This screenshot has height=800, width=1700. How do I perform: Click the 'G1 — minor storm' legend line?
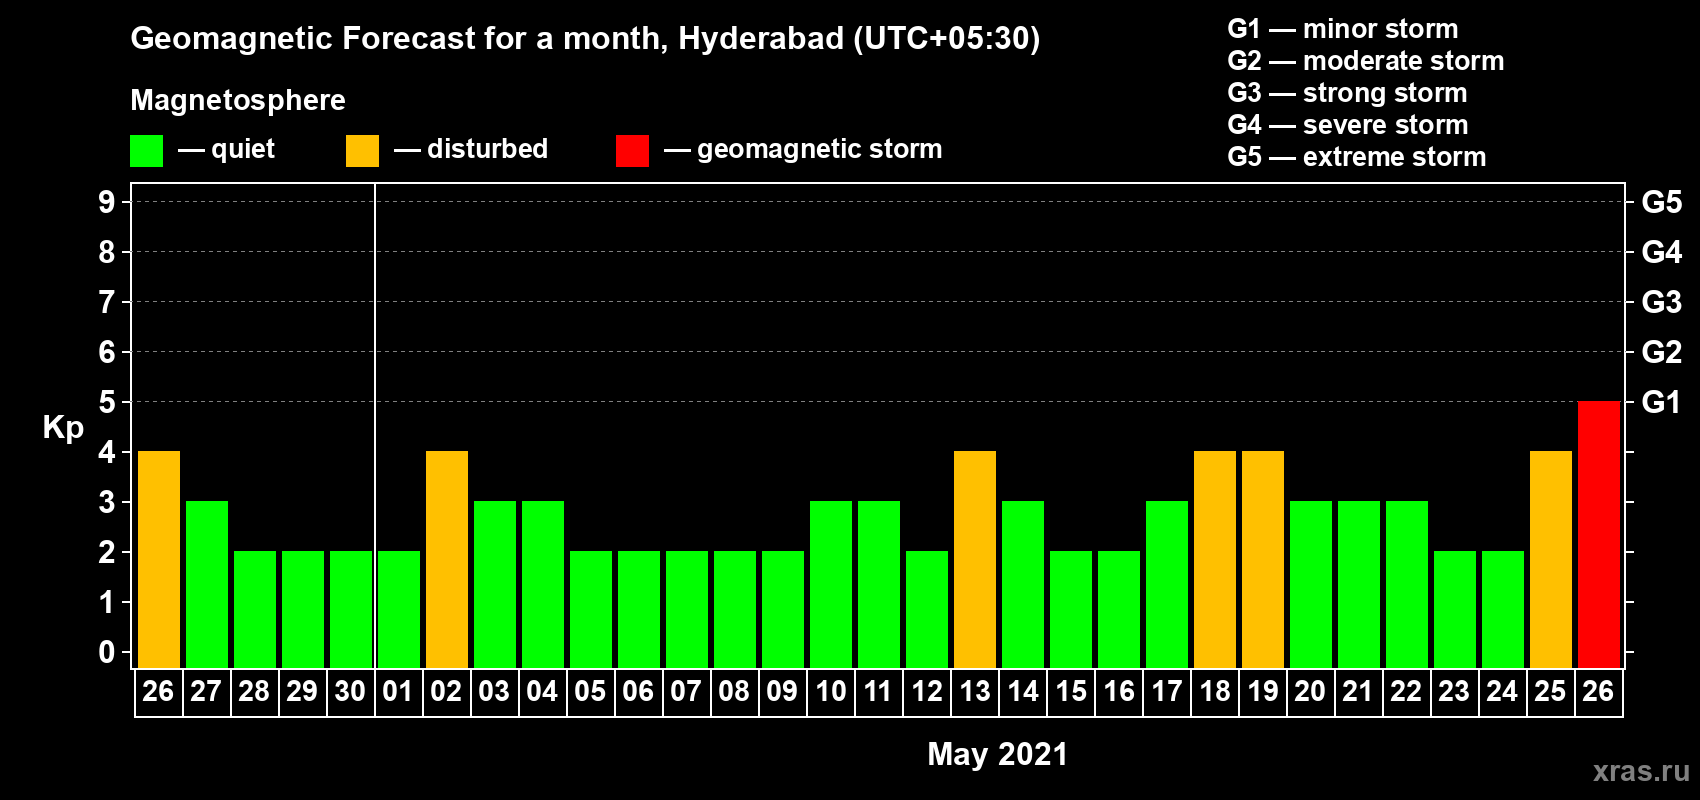coord(1343,29)
